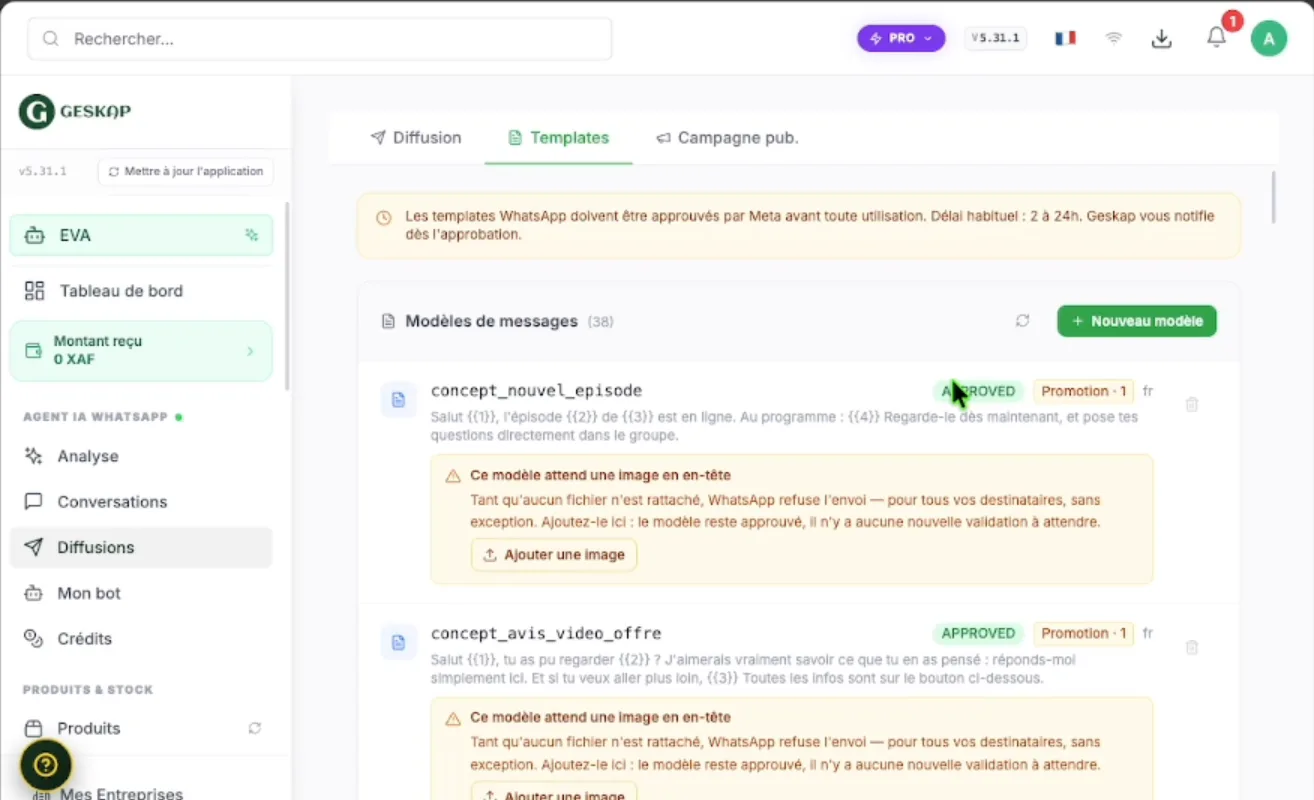Click the Promotion · 1 tag on concept_nouvel_episode
1314x800 pixels.
[1084, 391]
